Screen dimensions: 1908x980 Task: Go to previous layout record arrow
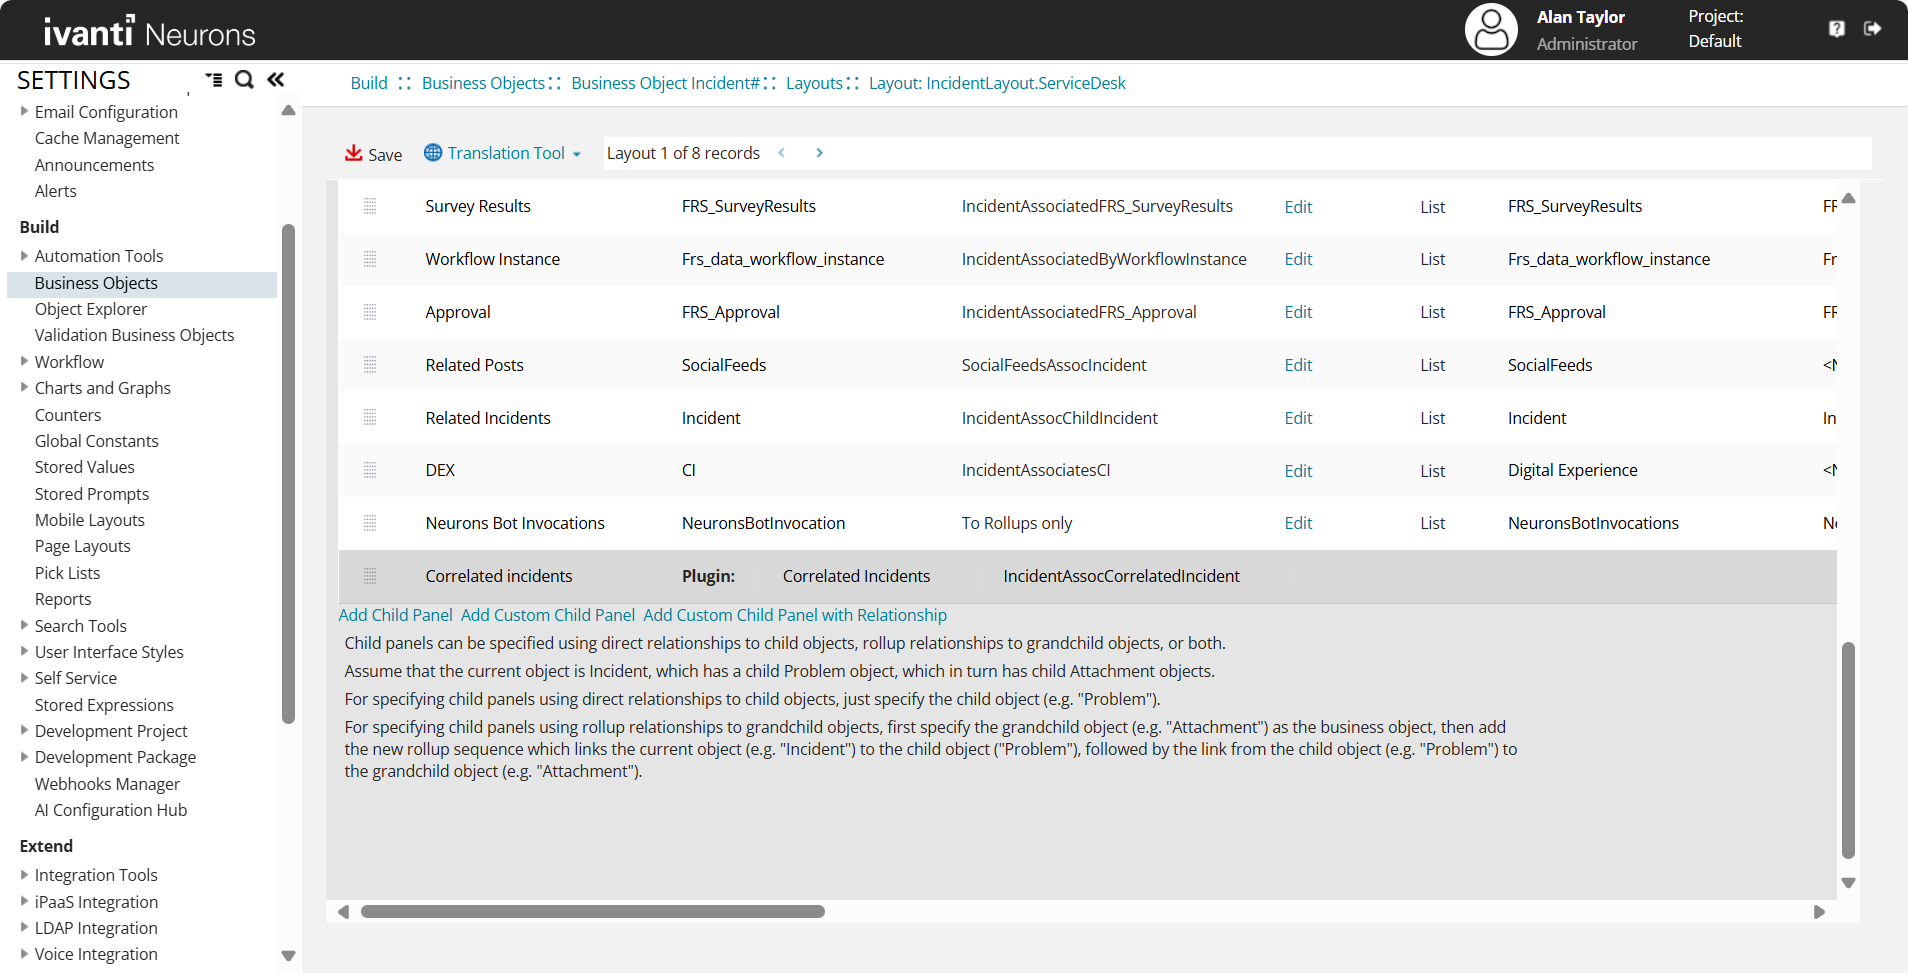point(782,153)
